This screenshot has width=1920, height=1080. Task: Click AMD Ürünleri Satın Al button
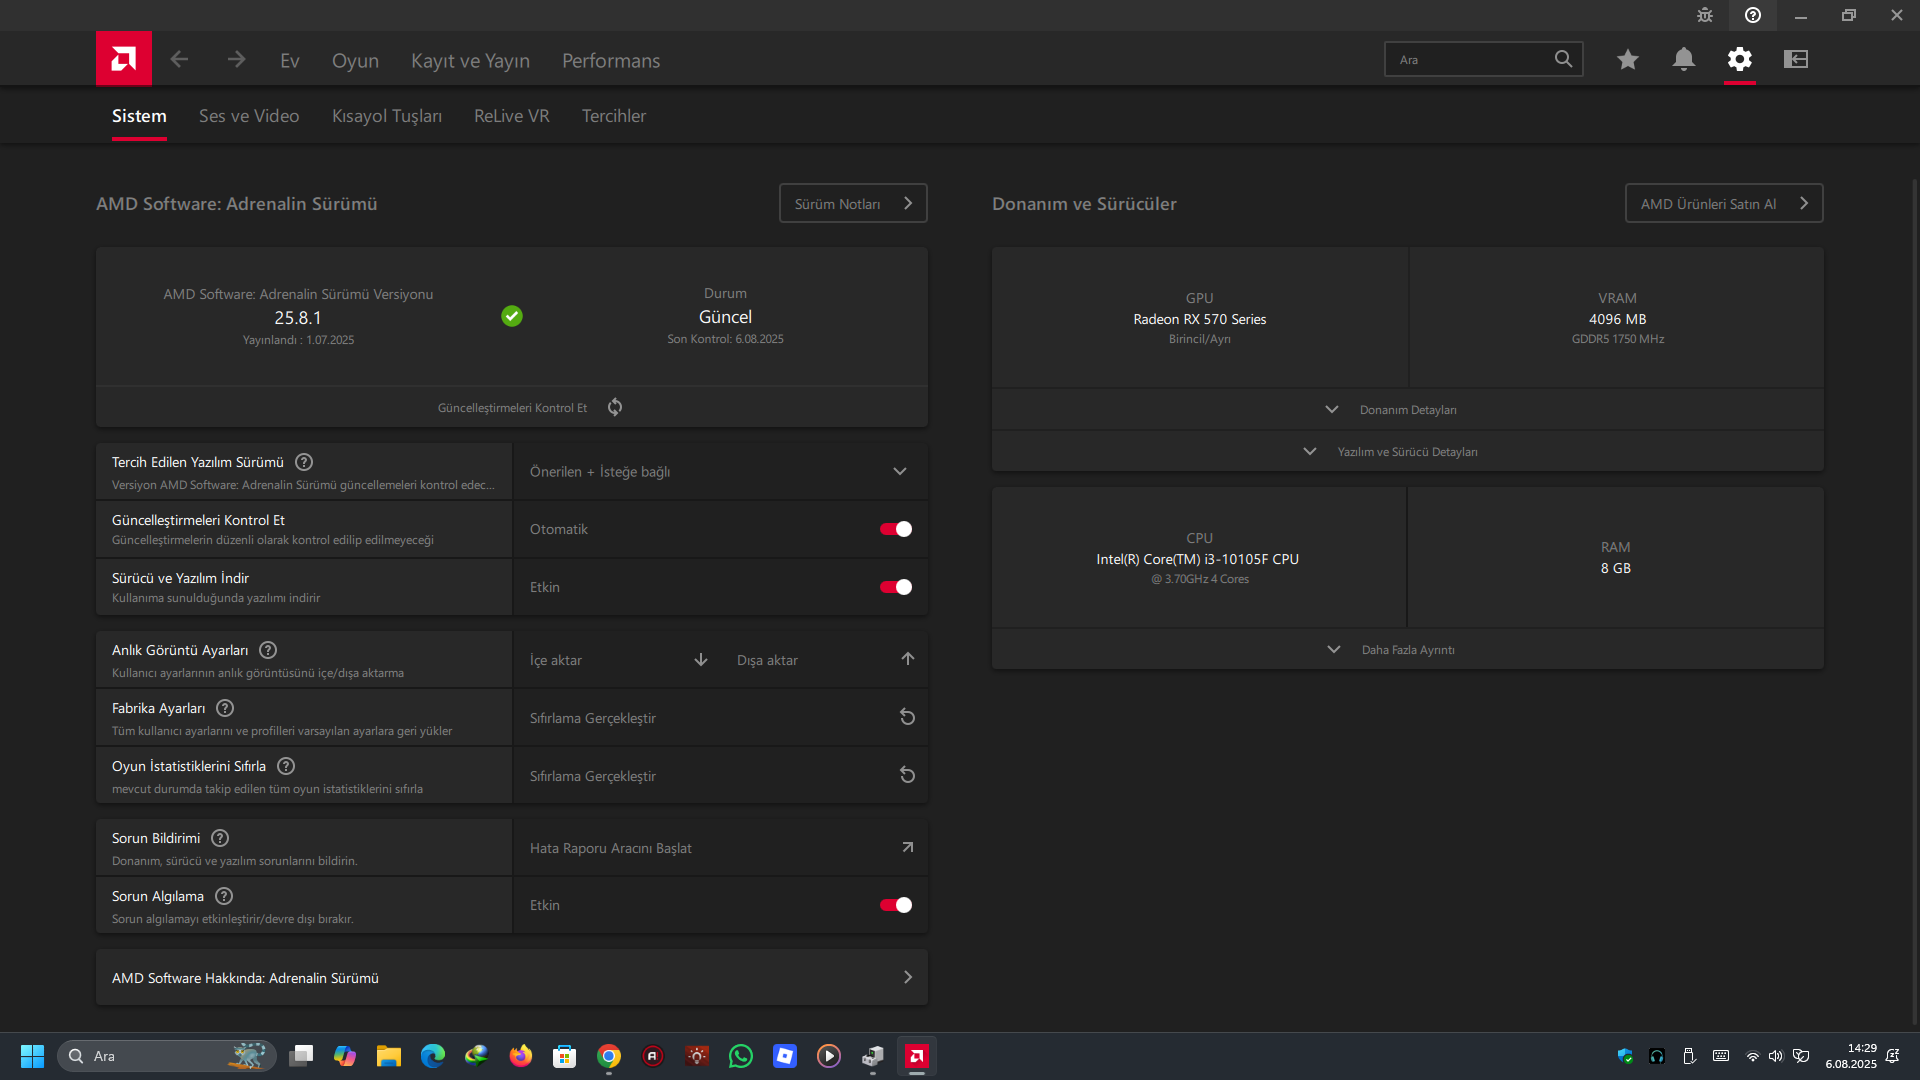click(1724, 203)
